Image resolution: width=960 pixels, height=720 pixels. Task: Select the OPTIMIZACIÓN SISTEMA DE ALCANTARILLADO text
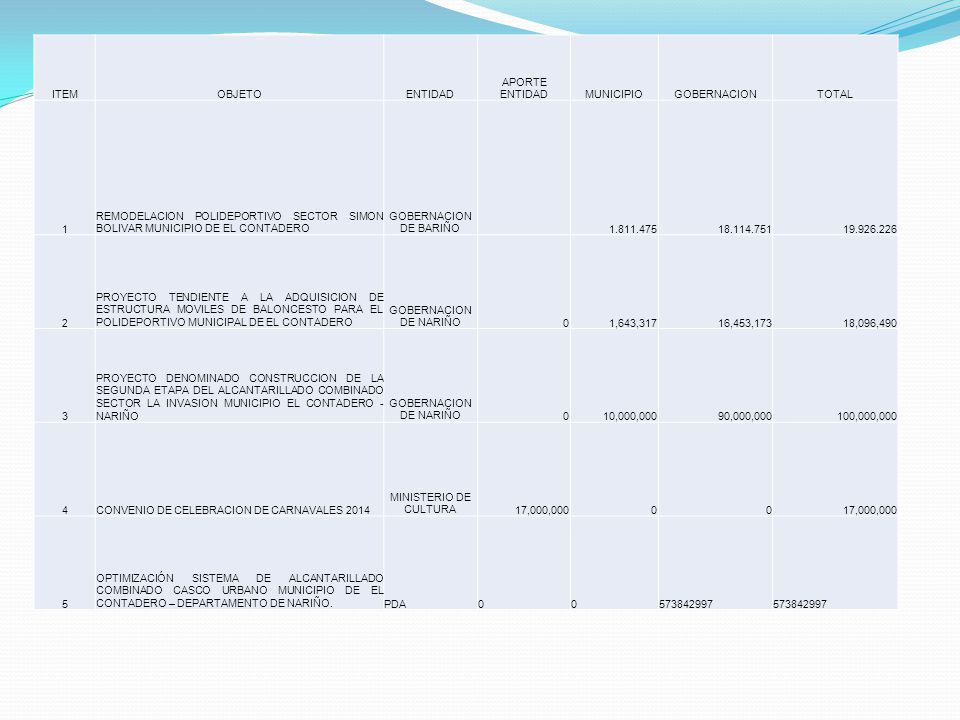point(239,591)
